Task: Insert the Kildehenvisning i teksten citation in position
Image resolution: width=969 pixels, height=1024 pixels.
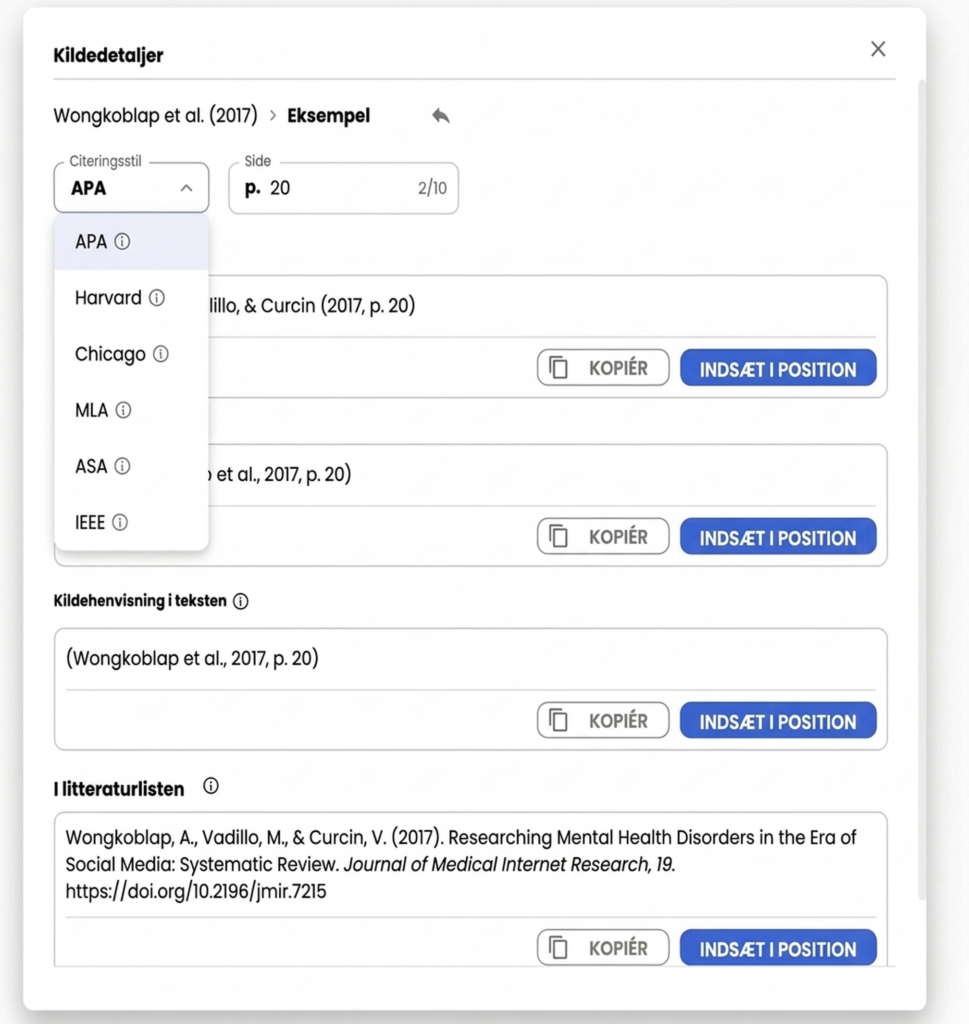Action: pyautogui.click(x=778, y=720)
